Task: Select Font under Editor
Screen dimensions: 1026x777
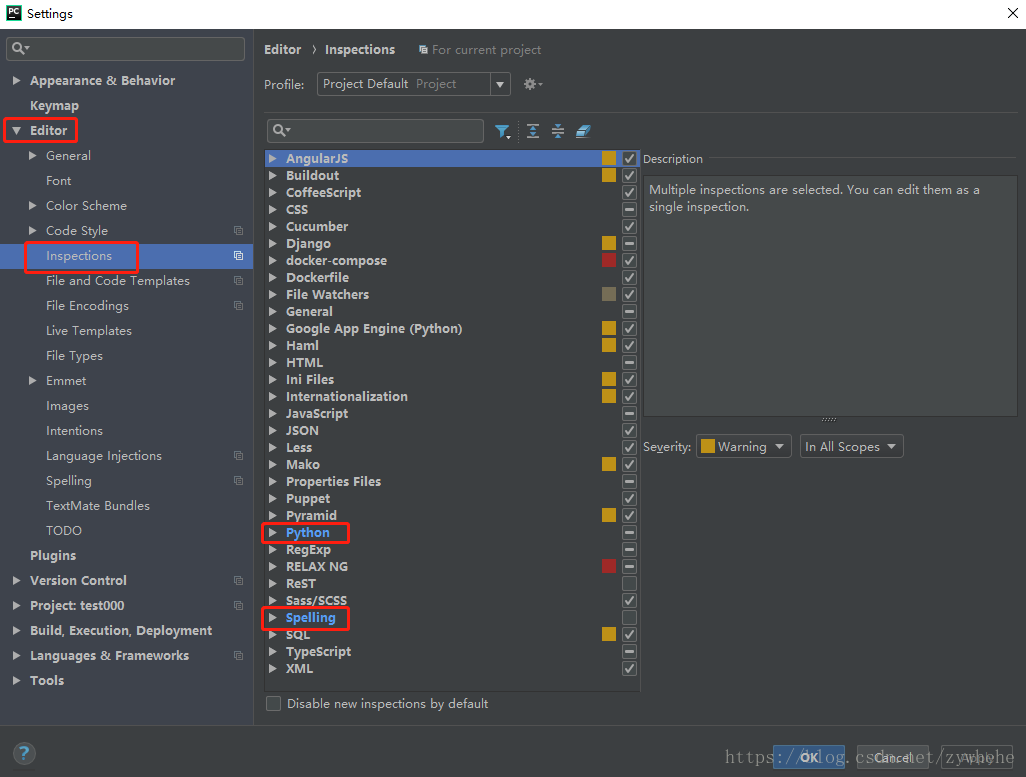Action: click(58, 181)
